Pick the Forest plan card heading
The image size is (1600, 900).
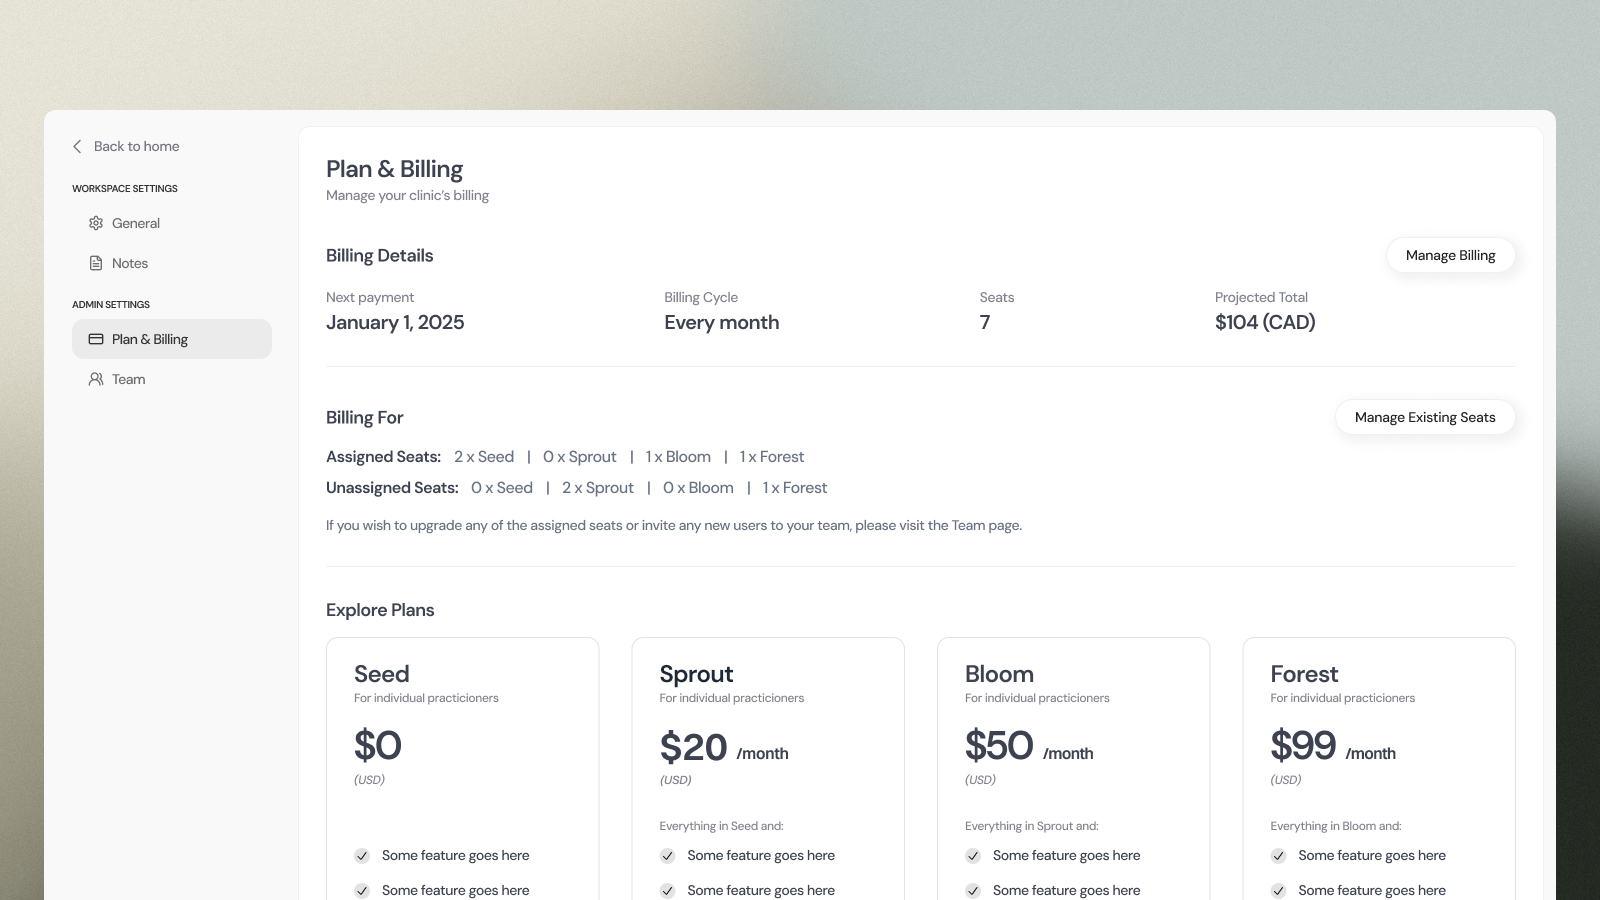point(1304,674)
